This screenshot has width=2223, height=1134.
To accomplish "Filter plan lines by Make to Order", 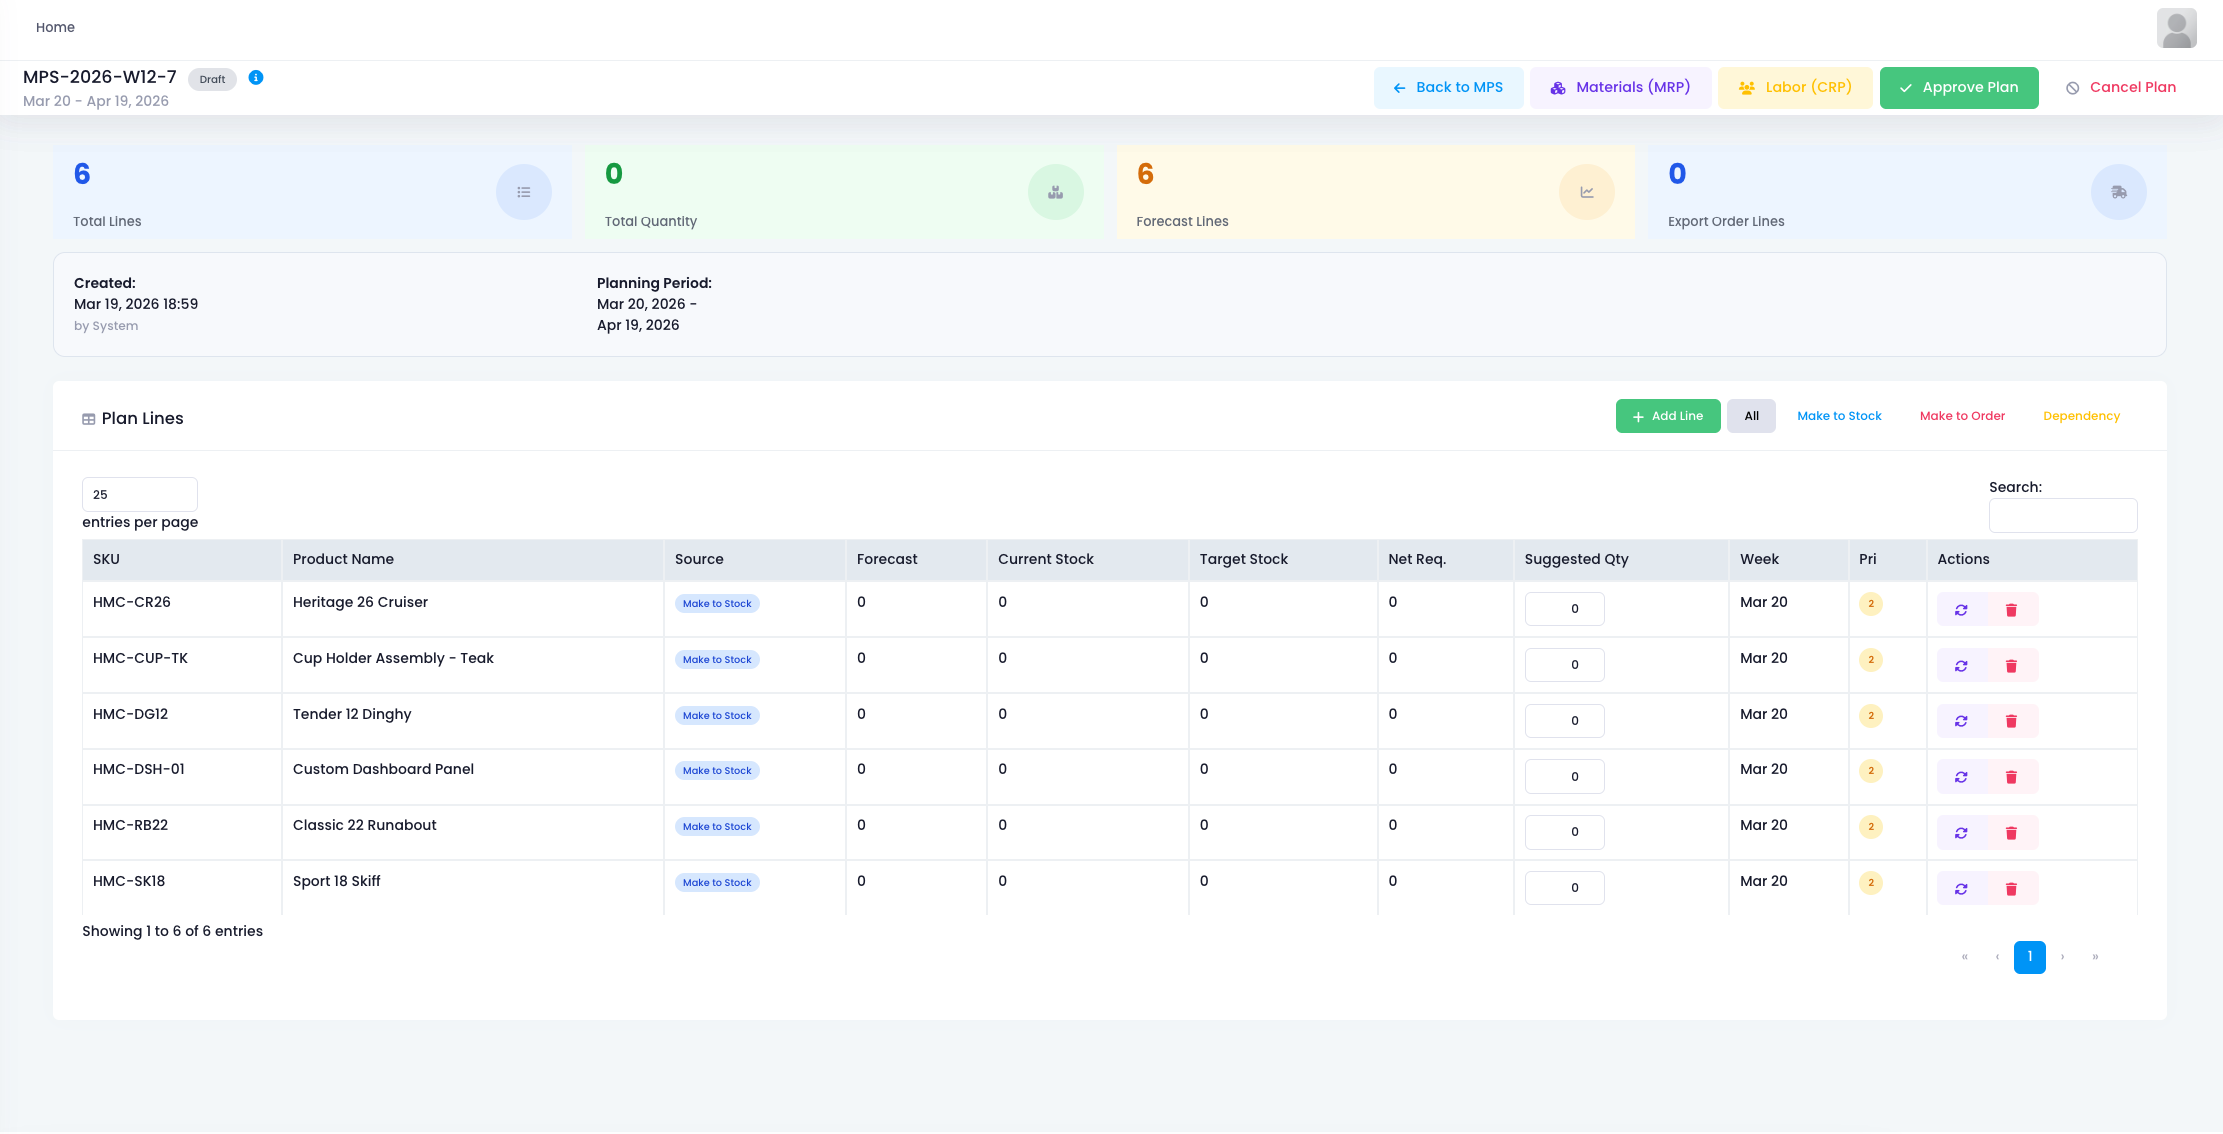I will pos(1962,416).
